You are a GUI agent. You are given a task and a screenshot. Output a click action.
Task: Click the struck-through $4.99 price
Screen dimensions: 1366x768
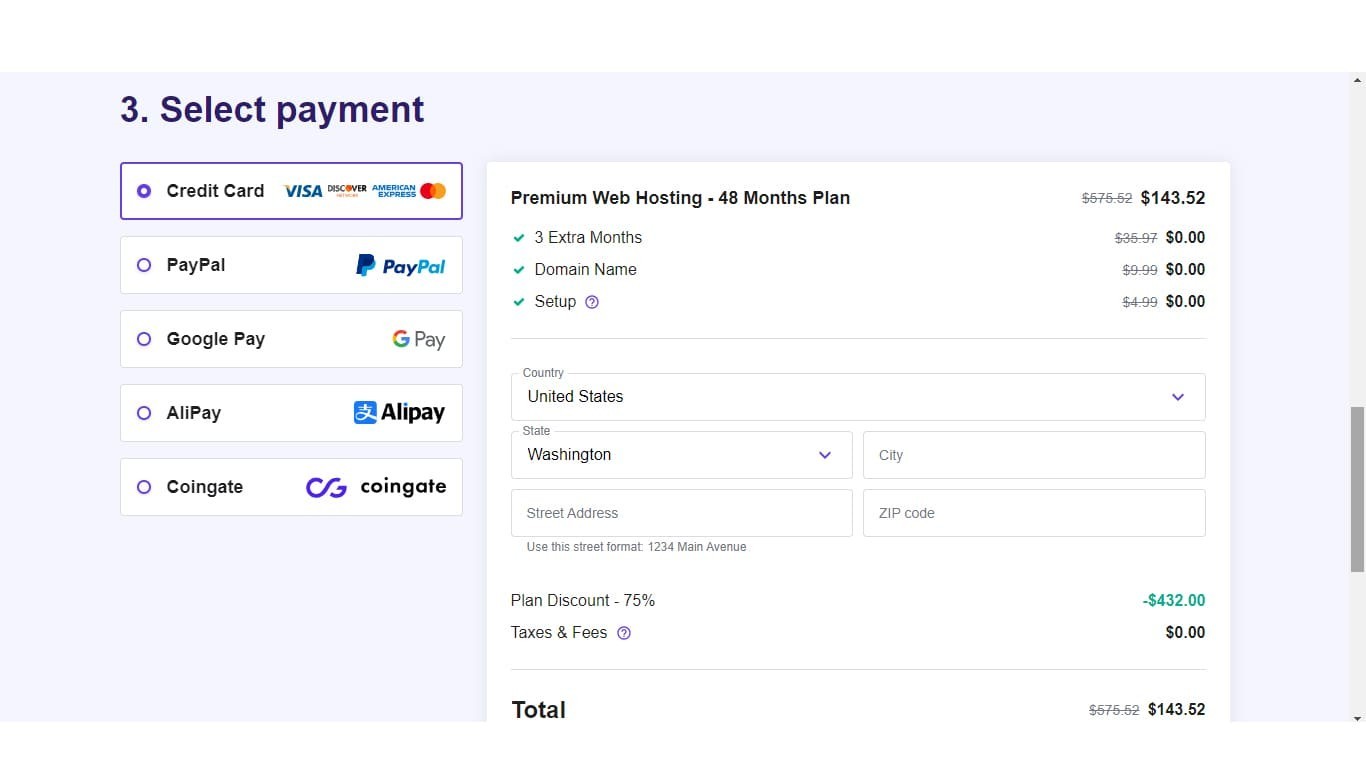[x=1140, y=302]
